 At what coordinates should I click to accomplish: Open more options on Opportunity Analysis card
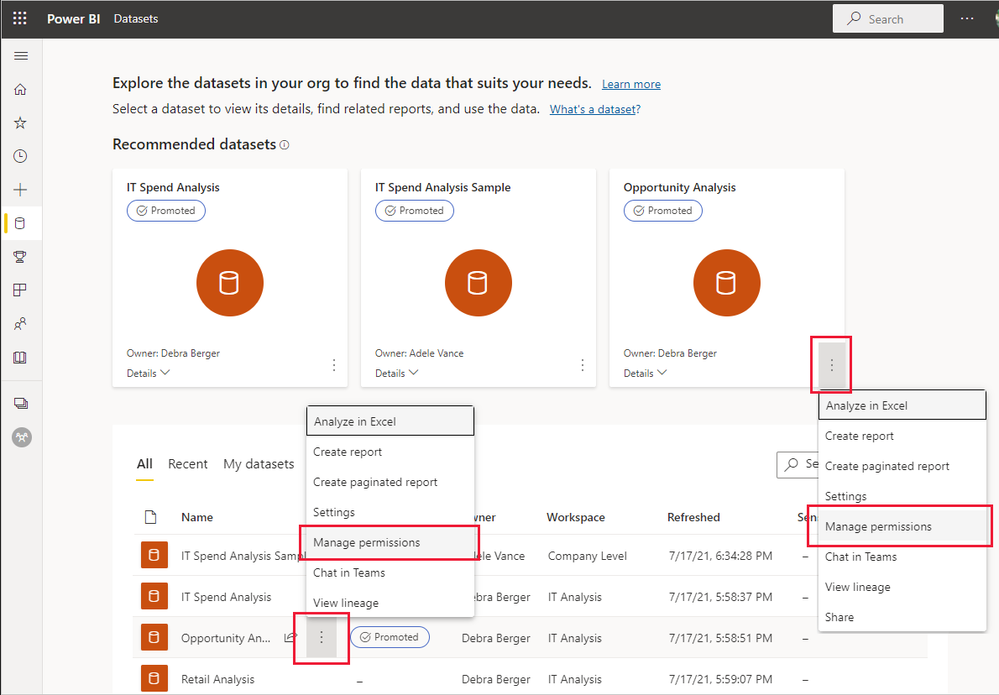click(x=831, y=365)
